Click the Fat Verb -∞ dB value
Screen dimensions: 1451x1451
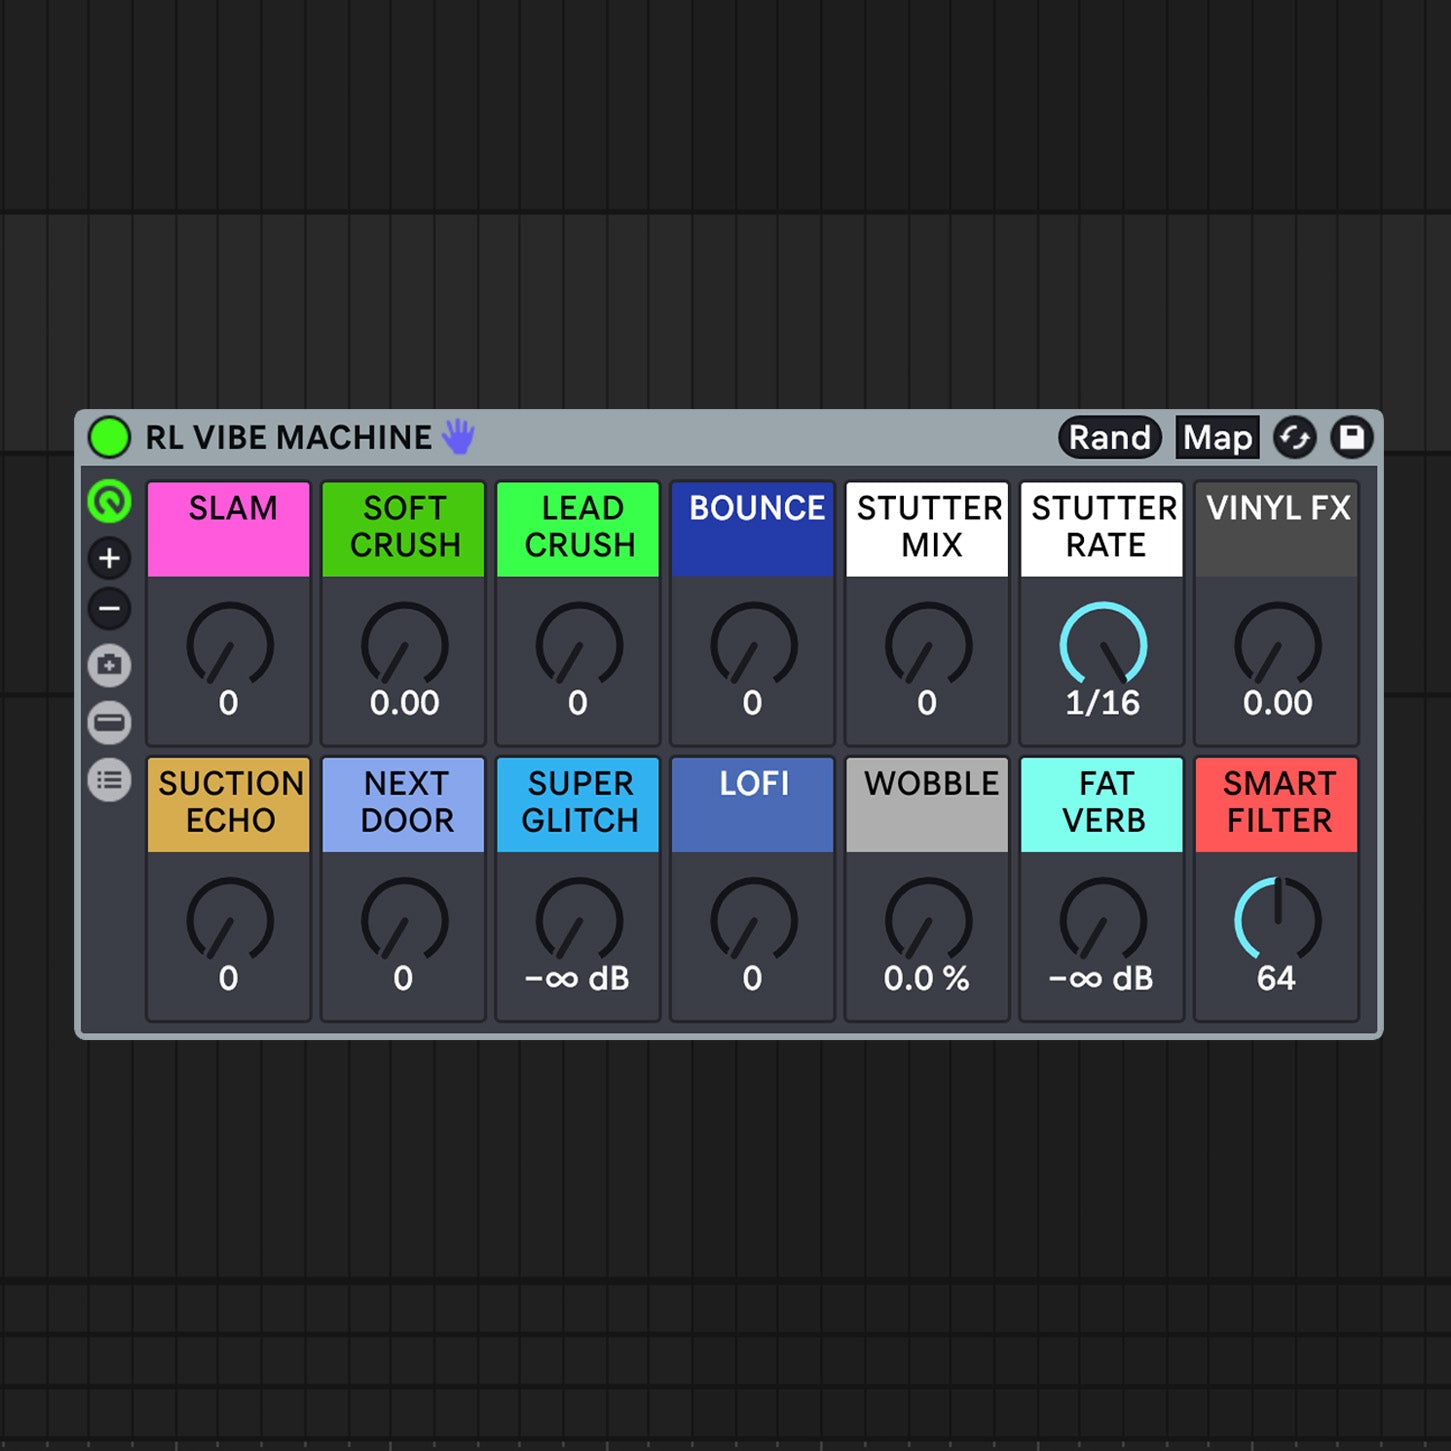(1101, 978)
